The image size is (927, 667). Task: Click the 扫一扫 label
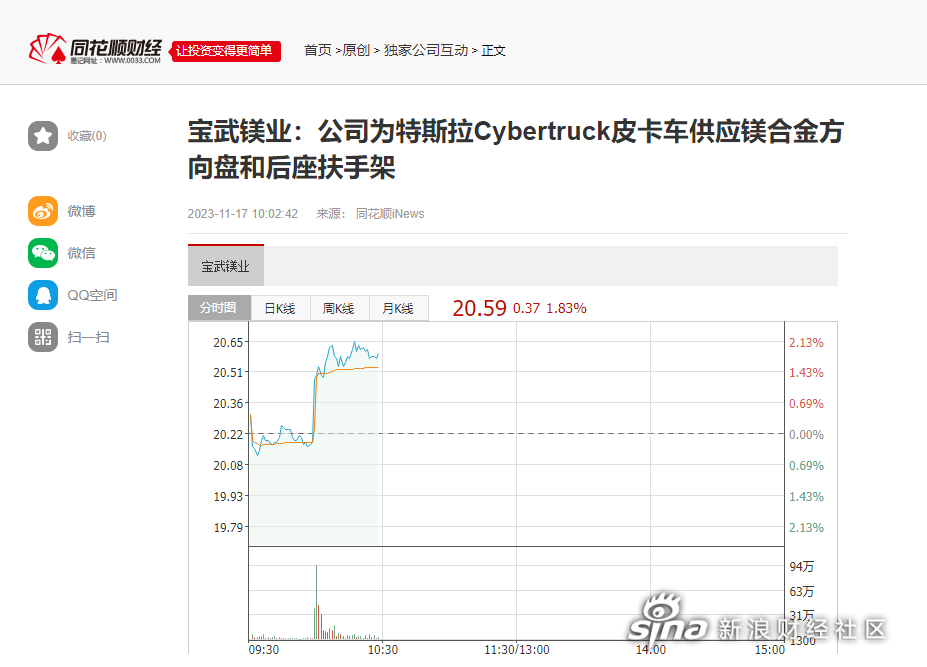pos(89,337)
